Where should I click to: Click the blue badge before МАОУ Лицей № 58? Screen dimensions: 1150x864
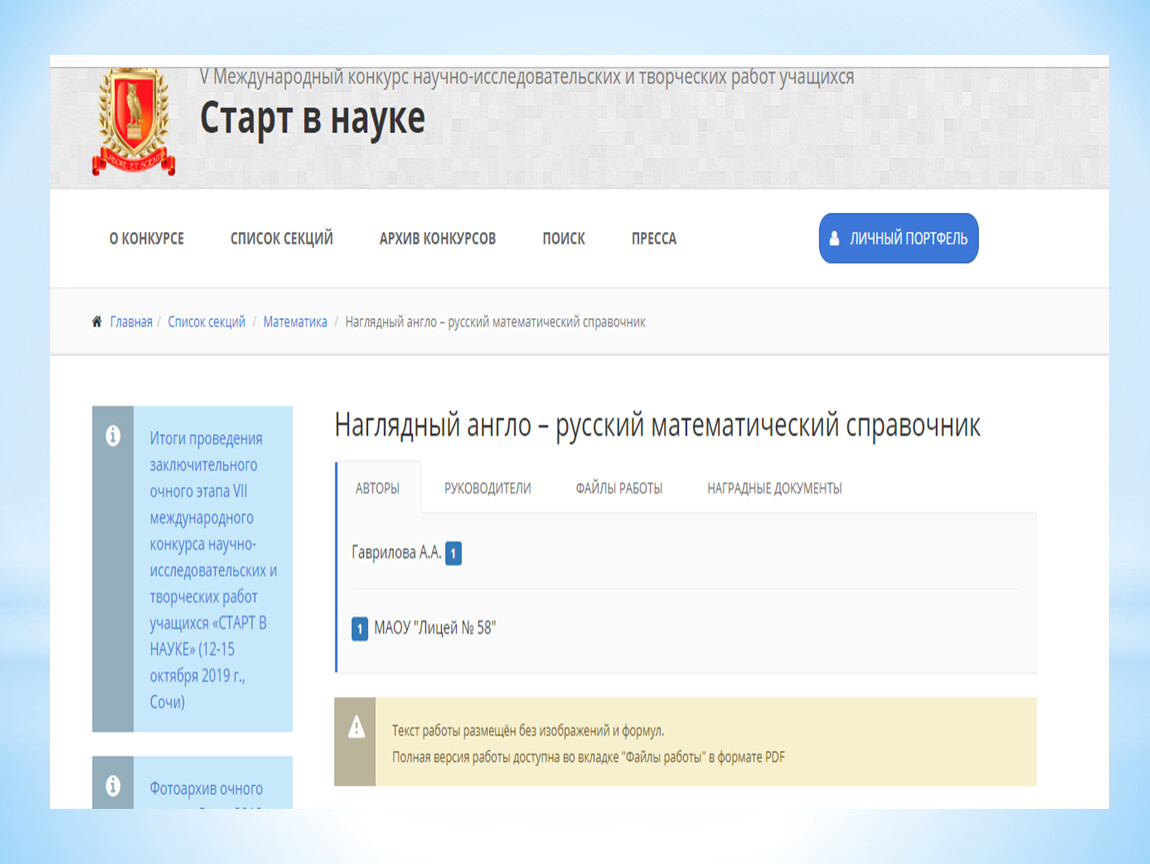[x=360, y=629]
